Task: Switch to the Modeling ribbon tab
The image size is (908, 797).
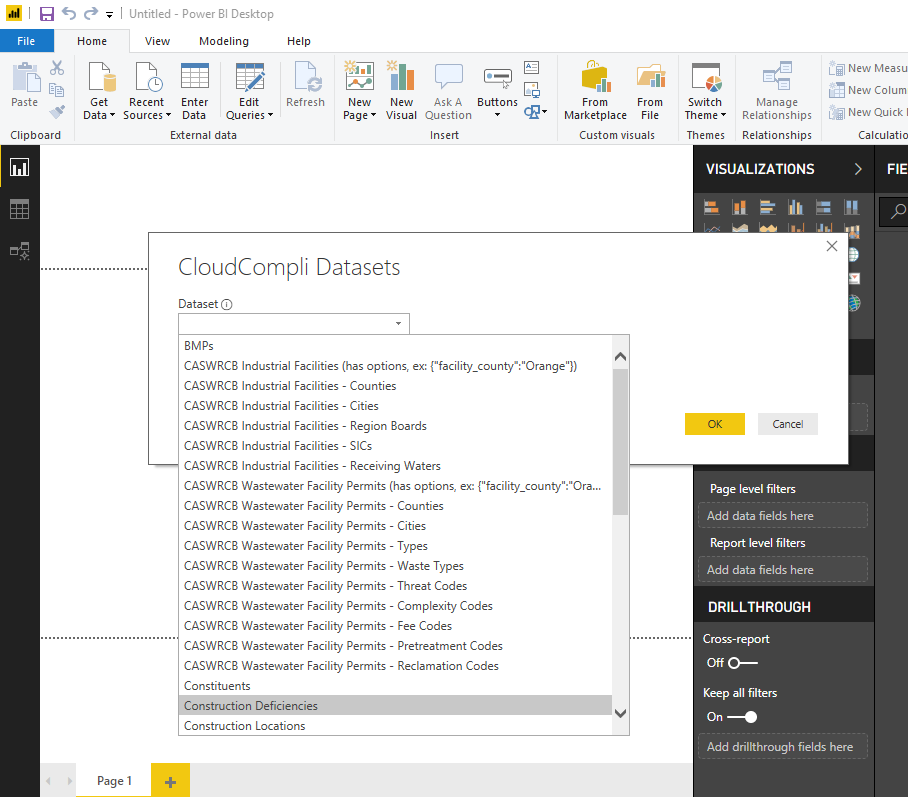Action: [x=224, y=41]
